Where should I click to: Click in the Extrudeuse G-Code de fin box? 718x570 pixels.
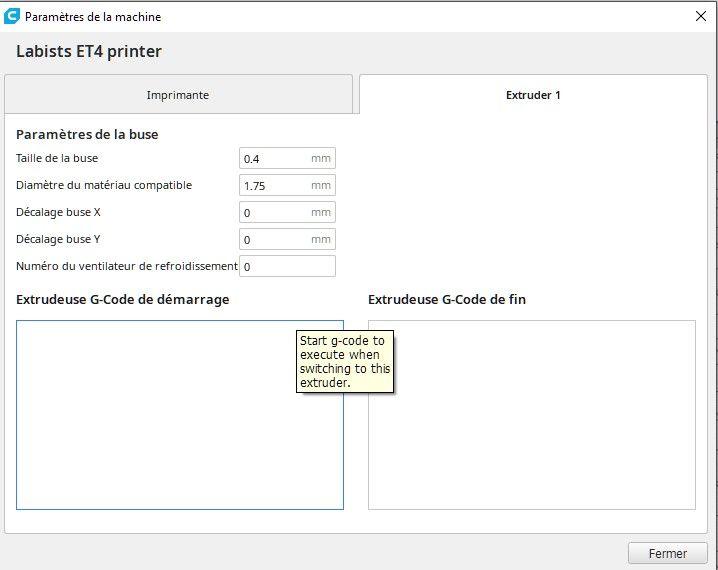point(532,415)
